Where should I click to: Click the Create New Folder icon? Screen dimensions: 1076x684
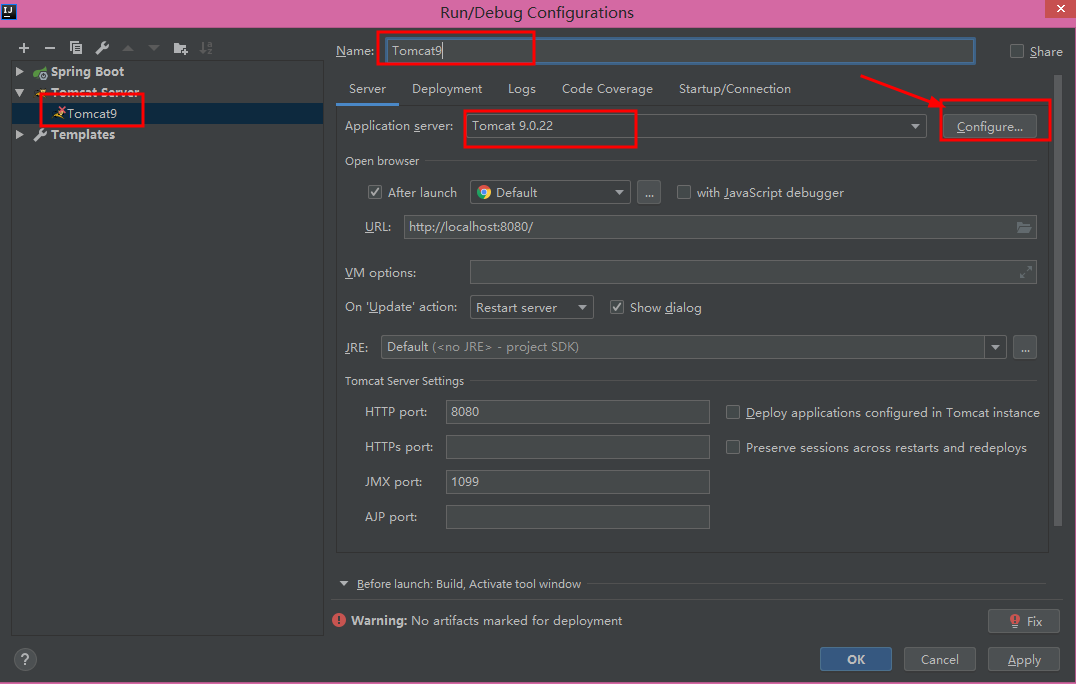click(x=180, y=48)
